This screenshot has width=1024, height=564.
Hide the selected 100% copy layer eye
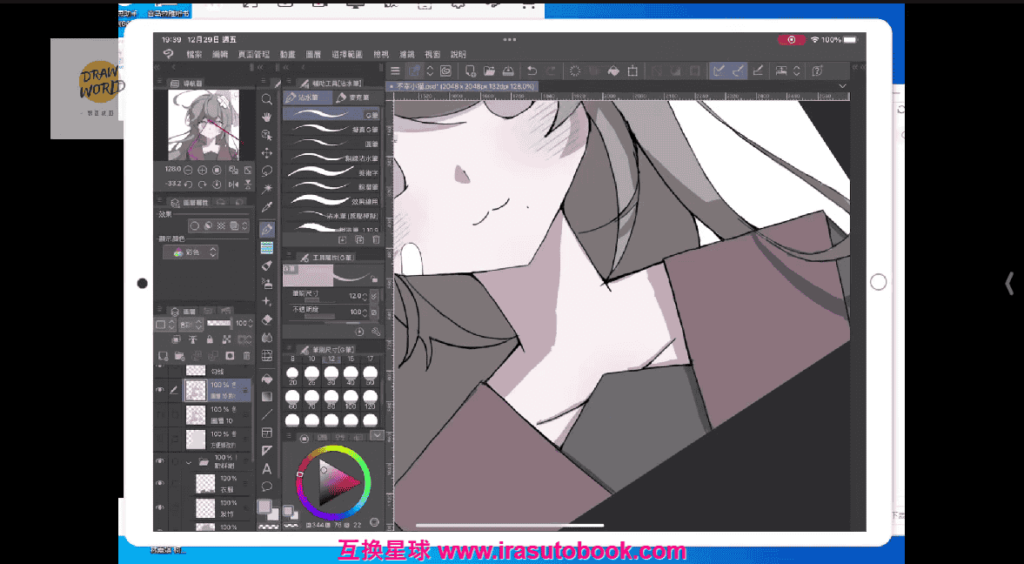[x=159, y=390]
